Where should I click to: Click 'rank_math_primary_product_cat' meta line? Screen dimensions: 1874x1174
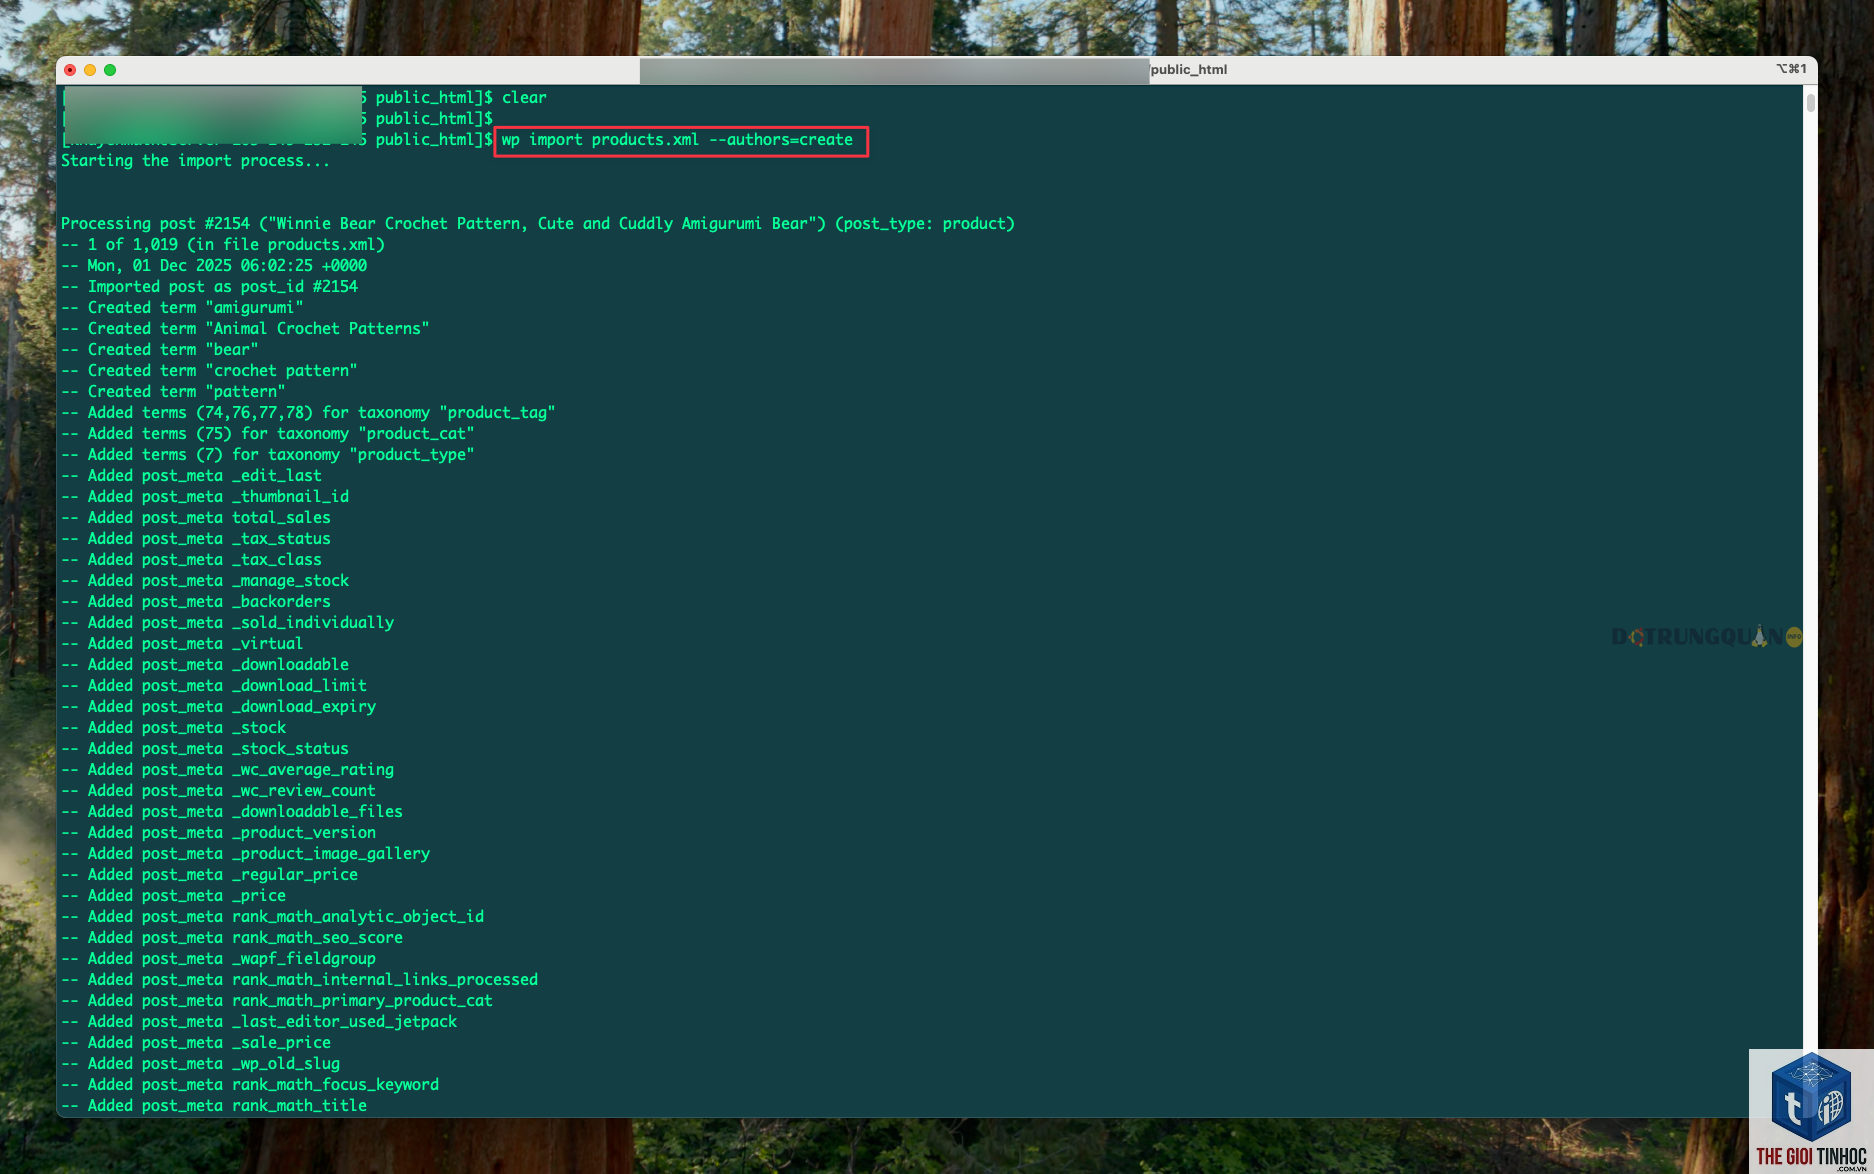(277, 1001)
